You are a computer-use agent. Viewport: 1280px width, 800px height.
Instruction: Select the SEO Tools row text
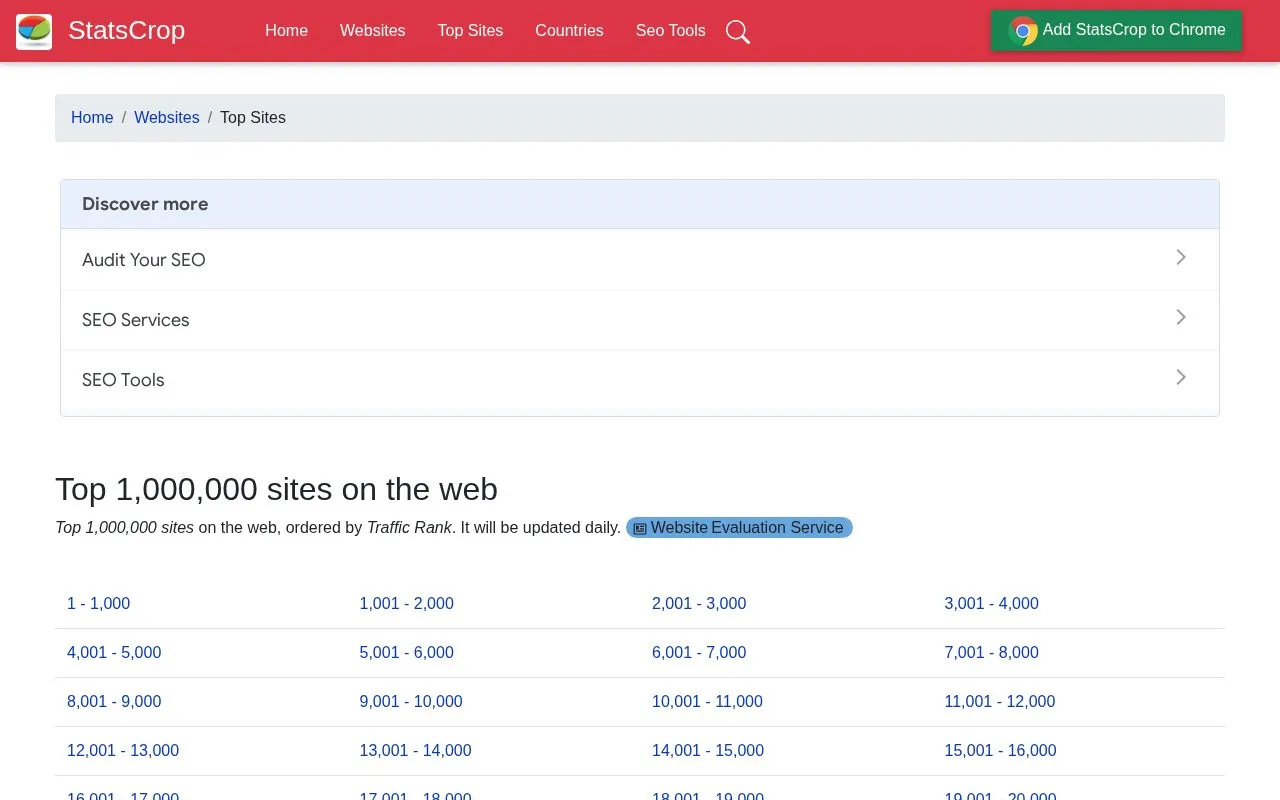123,380
